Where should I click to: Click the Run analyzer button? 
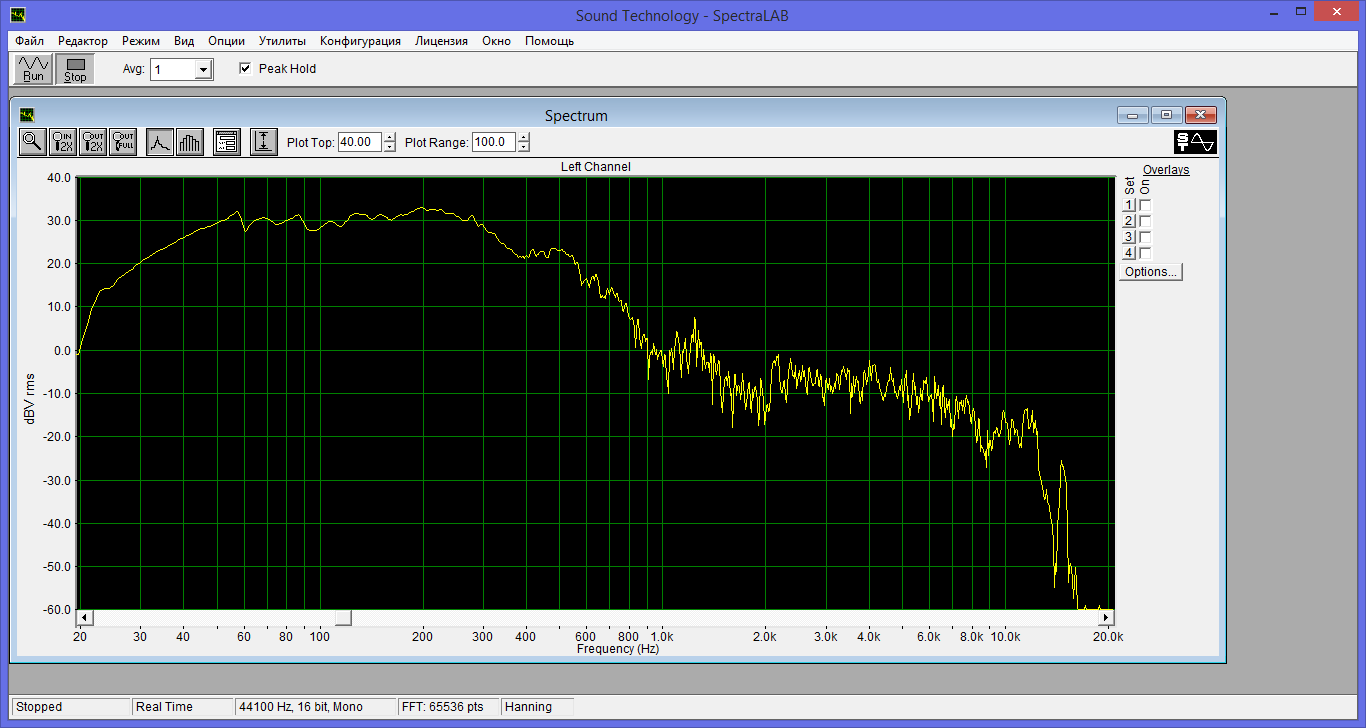click(x=33, y=69)
